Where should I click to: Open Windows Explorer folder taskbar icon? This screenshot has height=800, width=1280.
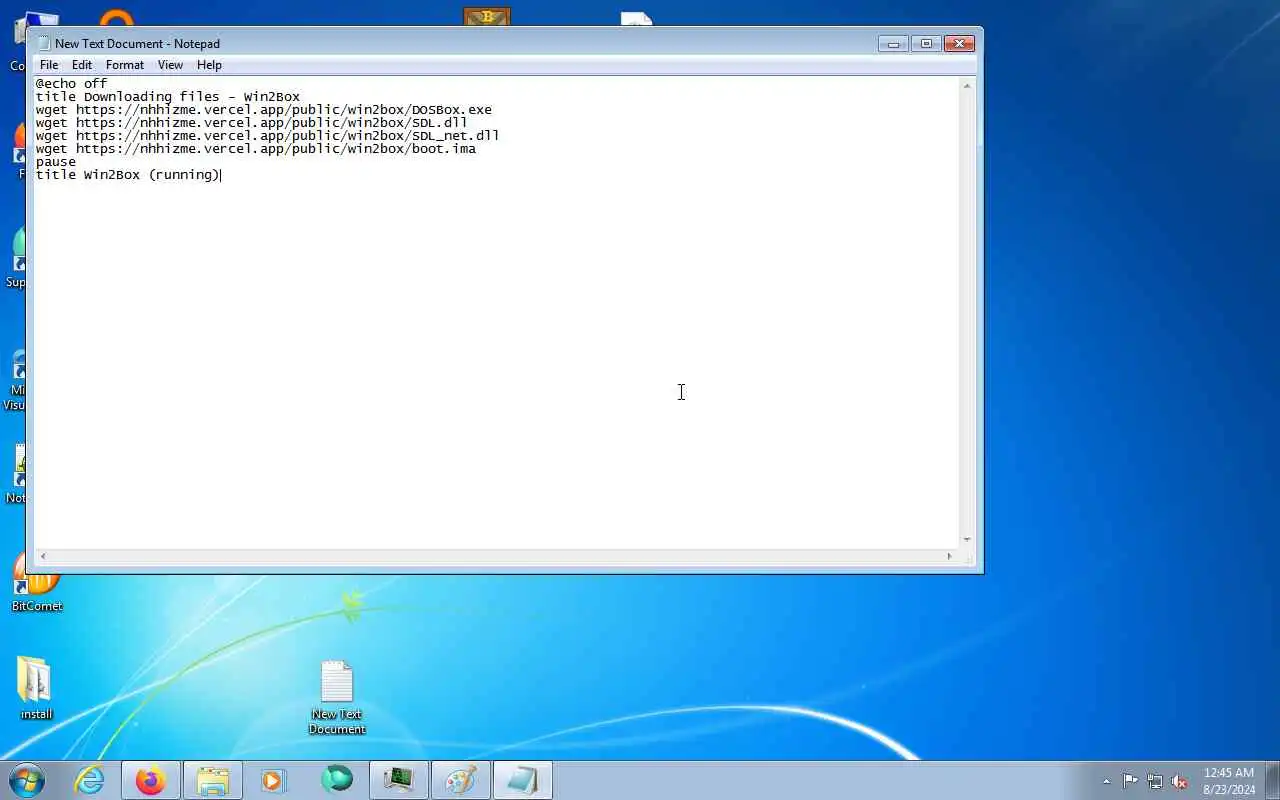(212, 780)
